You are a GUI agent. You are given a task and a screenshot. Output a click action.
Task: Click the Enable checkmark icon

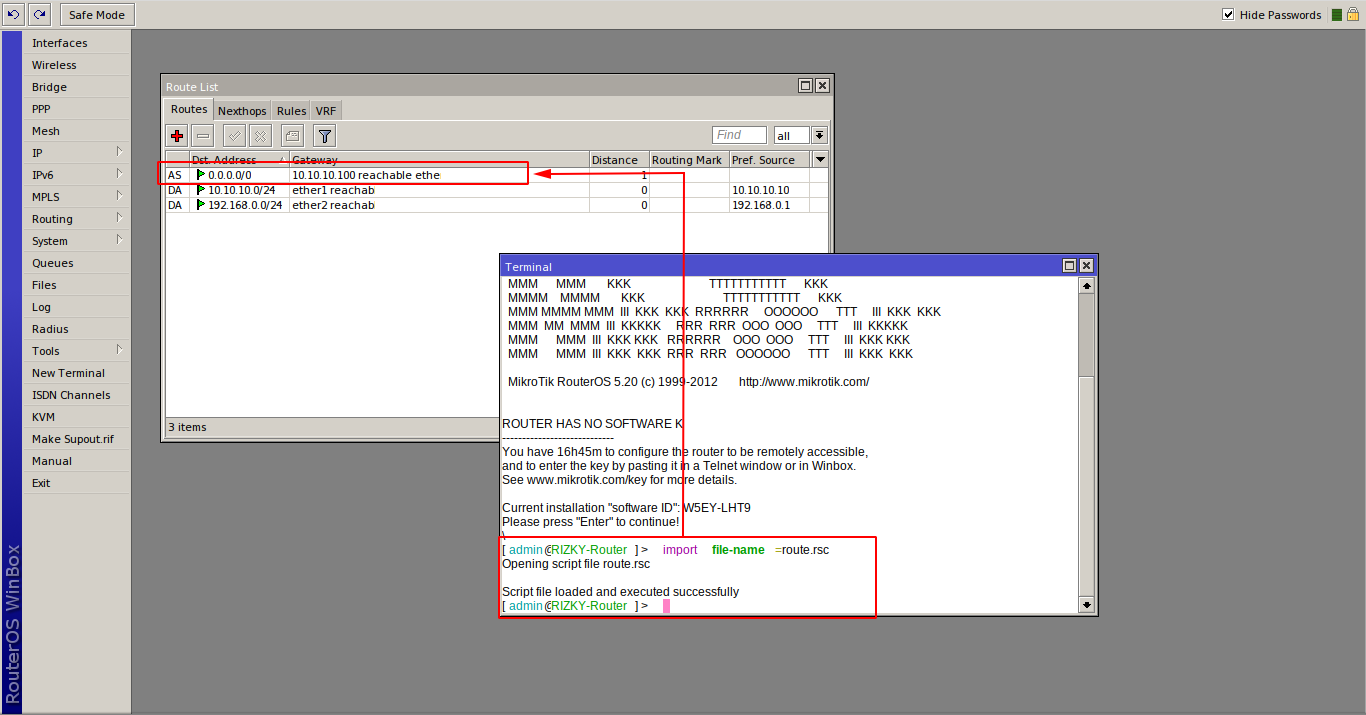(234, 136)
